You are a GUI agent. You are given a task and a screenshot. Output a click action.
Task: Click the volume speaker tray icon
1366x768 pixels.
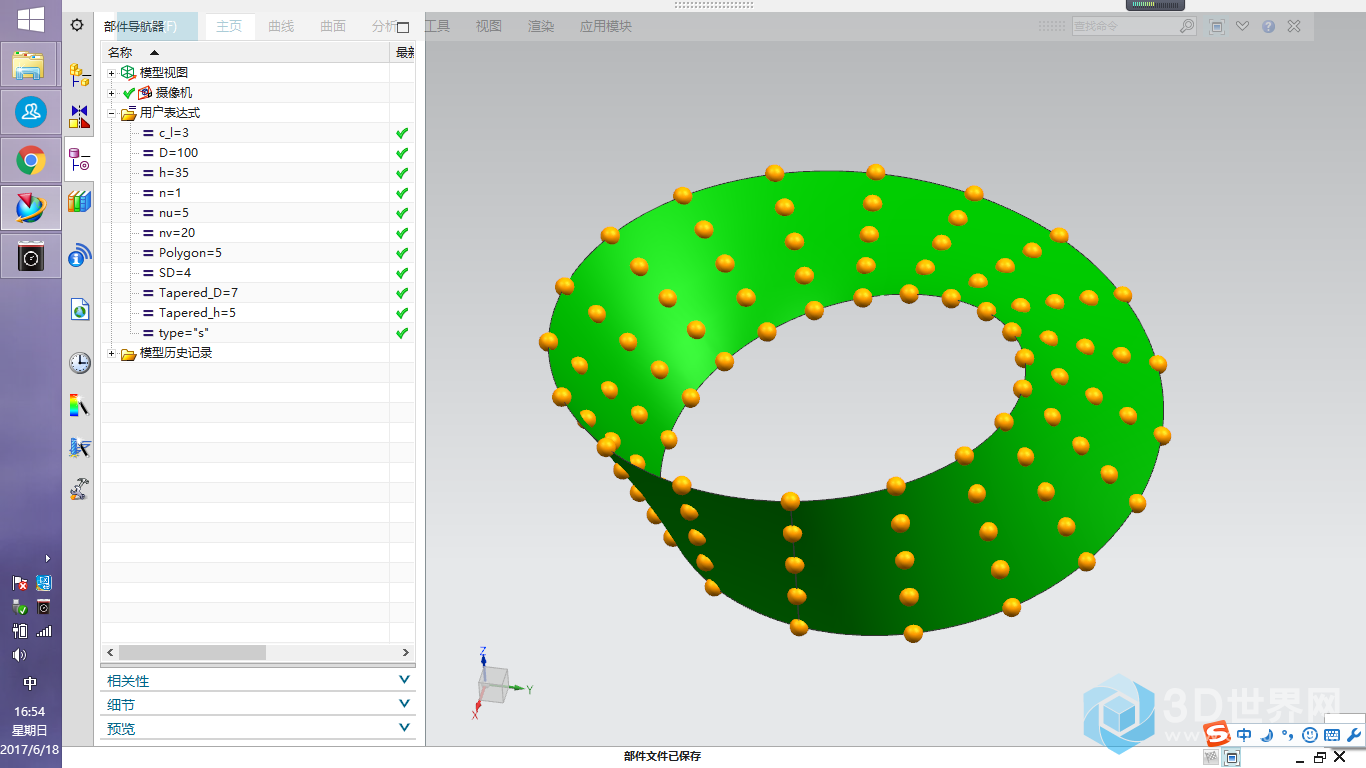click(x=20, y=655)
